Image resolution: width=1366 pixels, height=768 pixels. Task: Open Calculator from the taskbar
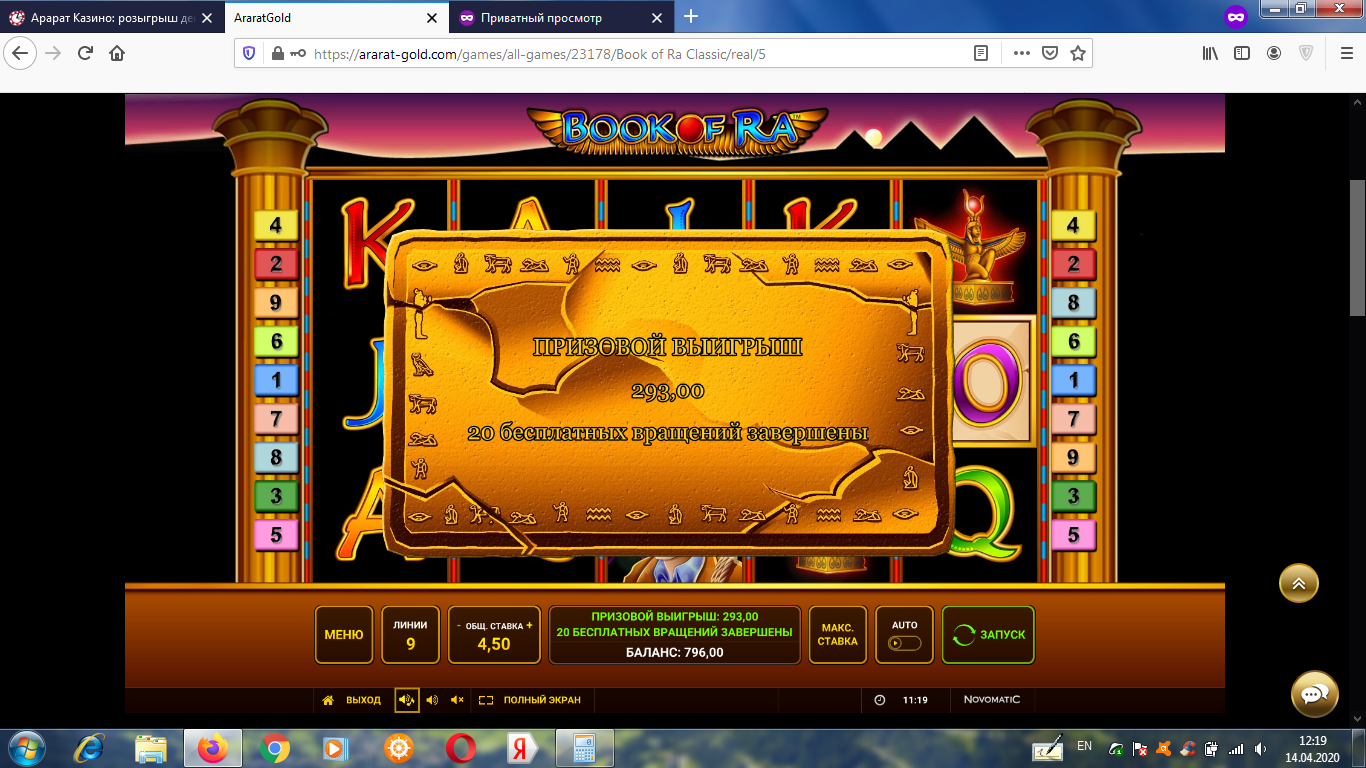(x=584, y=748)
